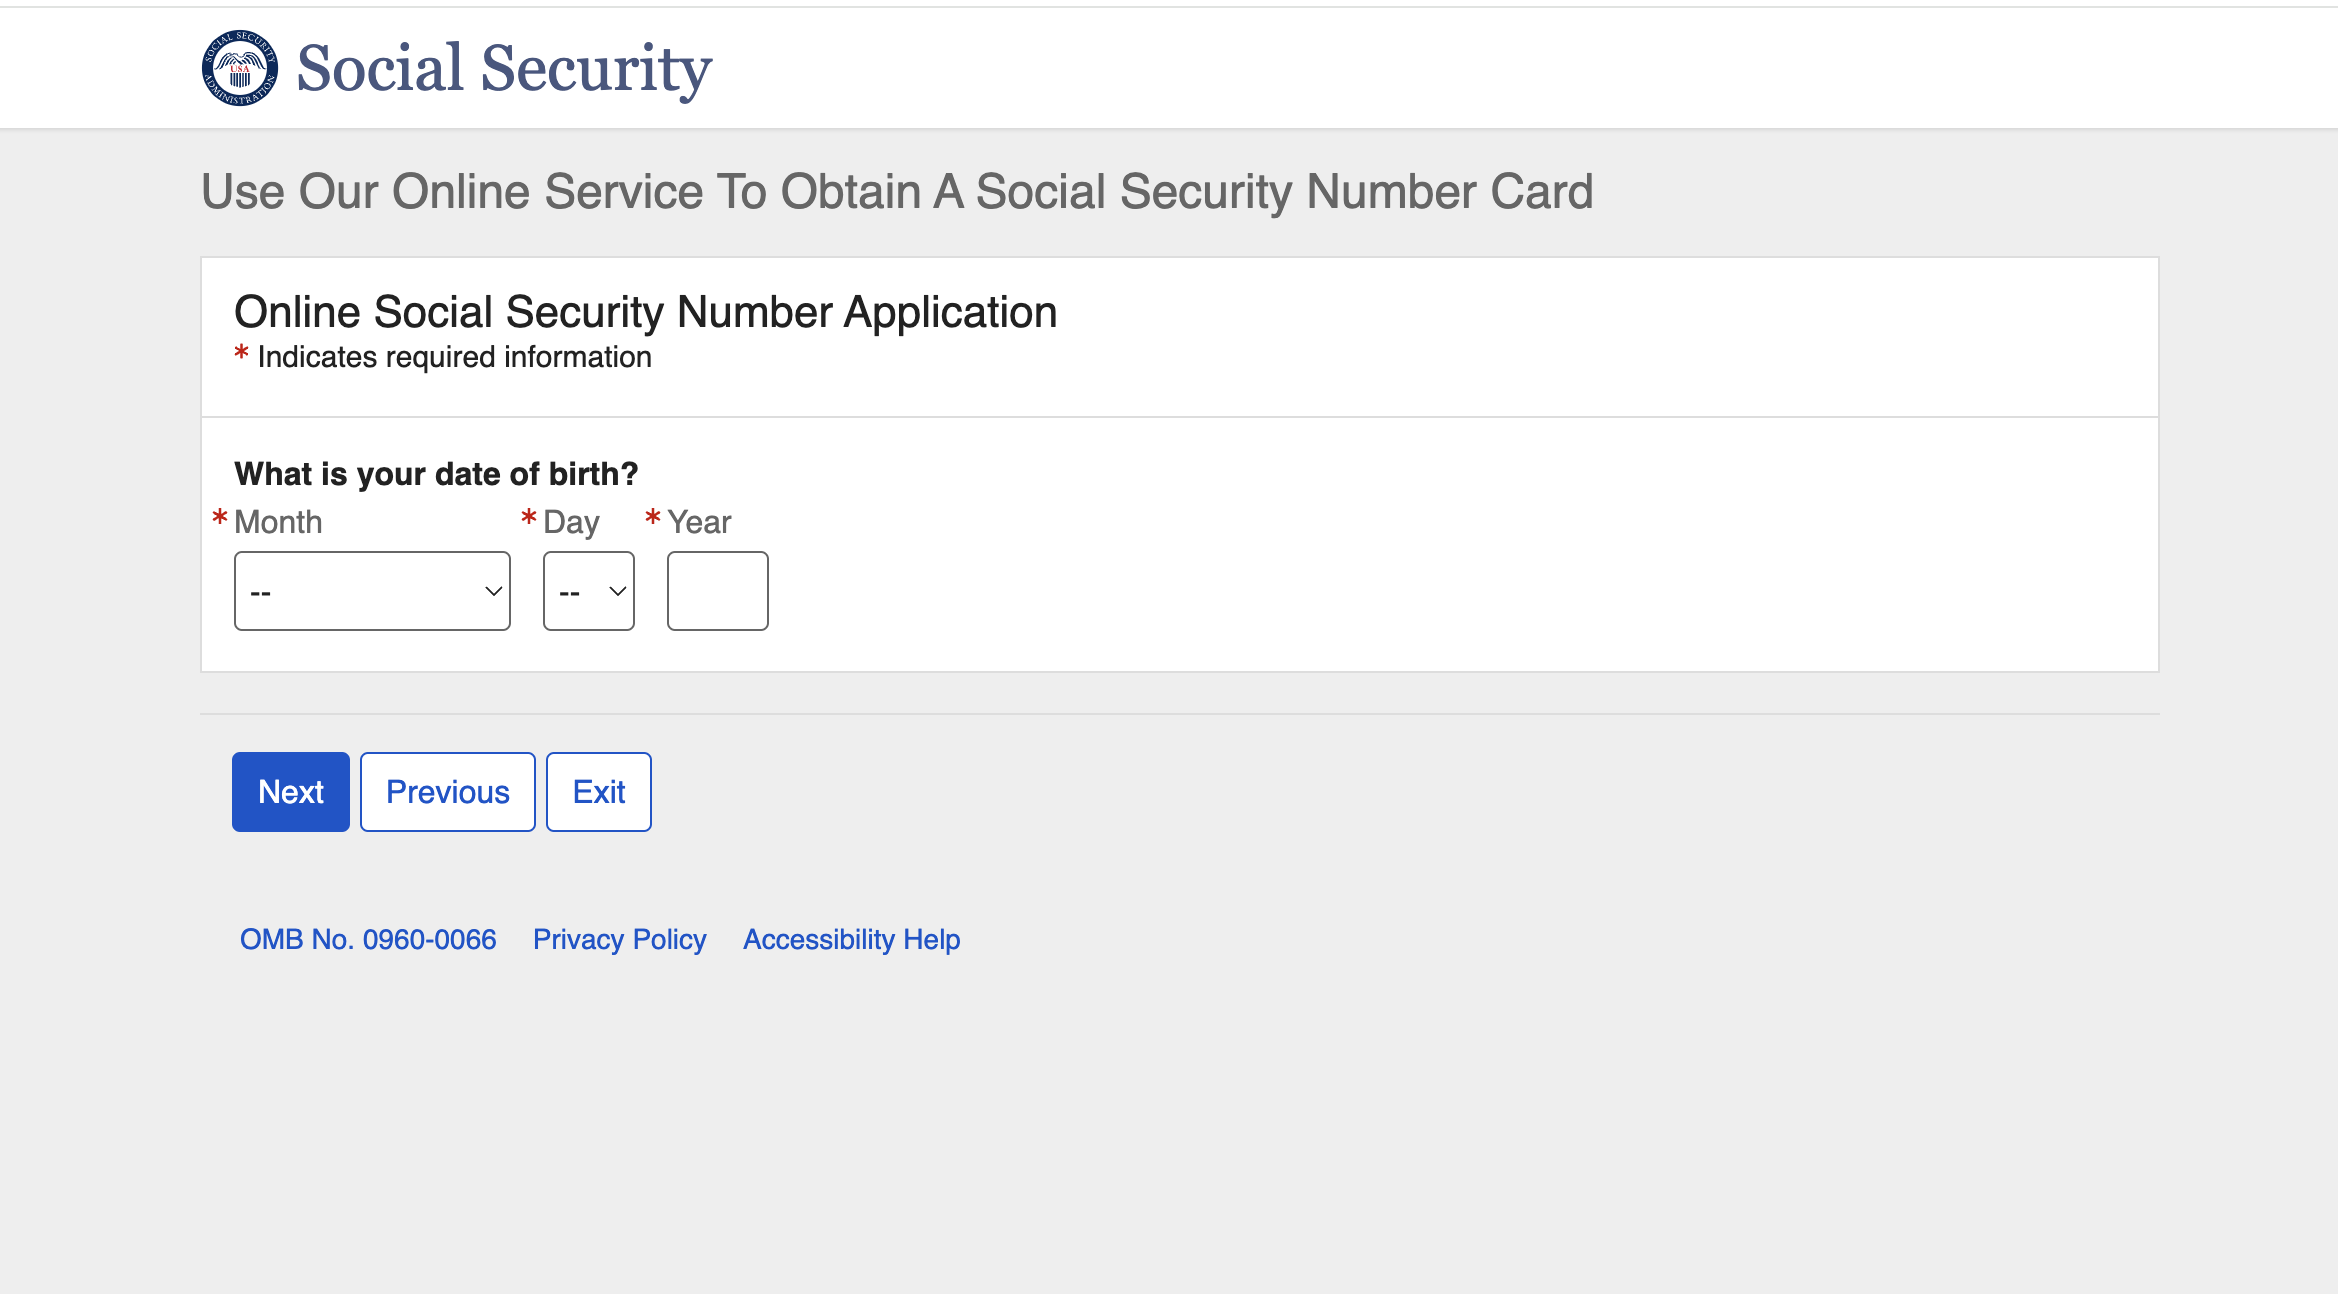
Task: Click the Social Security Administration seal icon
Action: (x=240, y=68)
